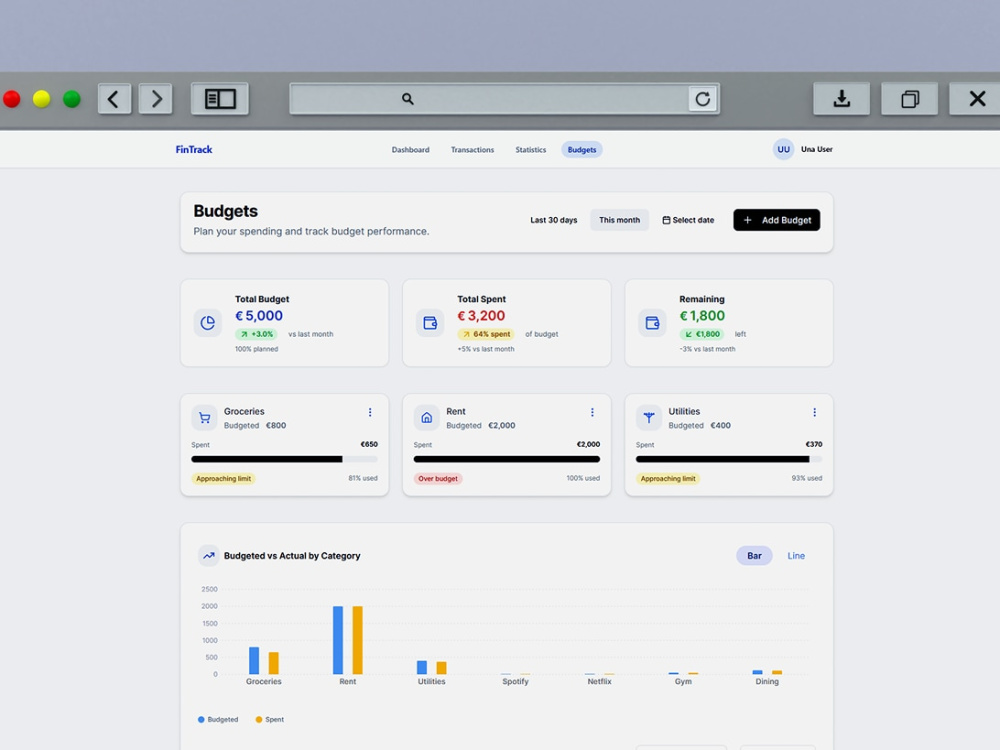Image resolution: width=1000 pixels, height=750 pixels.
Task: Click the UU user avatar
Action: (783, 149)
